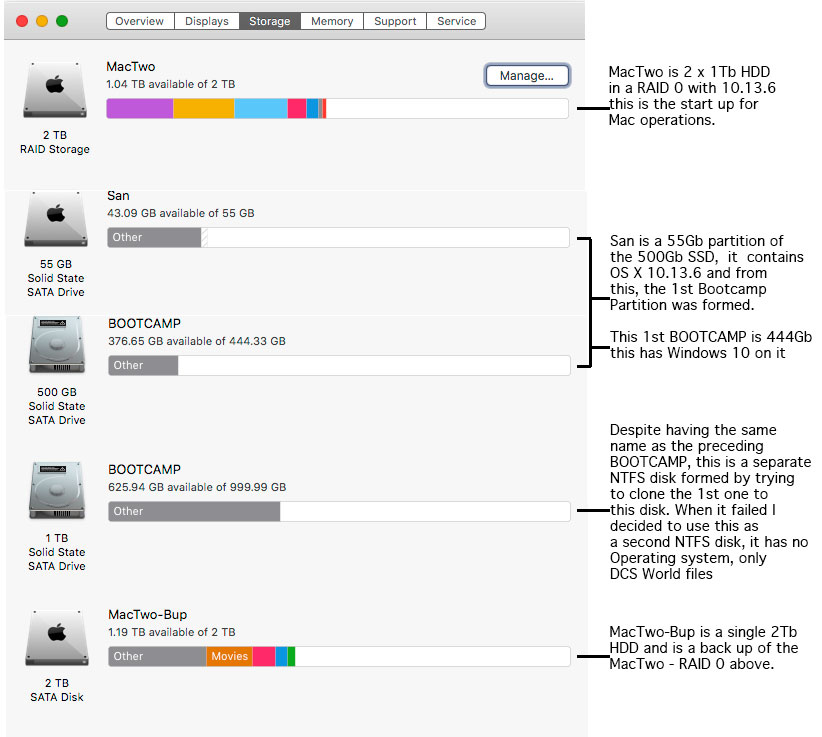Click the green segment in MacTwo-Bup bar
The height and width of the screenshot is (737, 822).
(x=291, y=656)
